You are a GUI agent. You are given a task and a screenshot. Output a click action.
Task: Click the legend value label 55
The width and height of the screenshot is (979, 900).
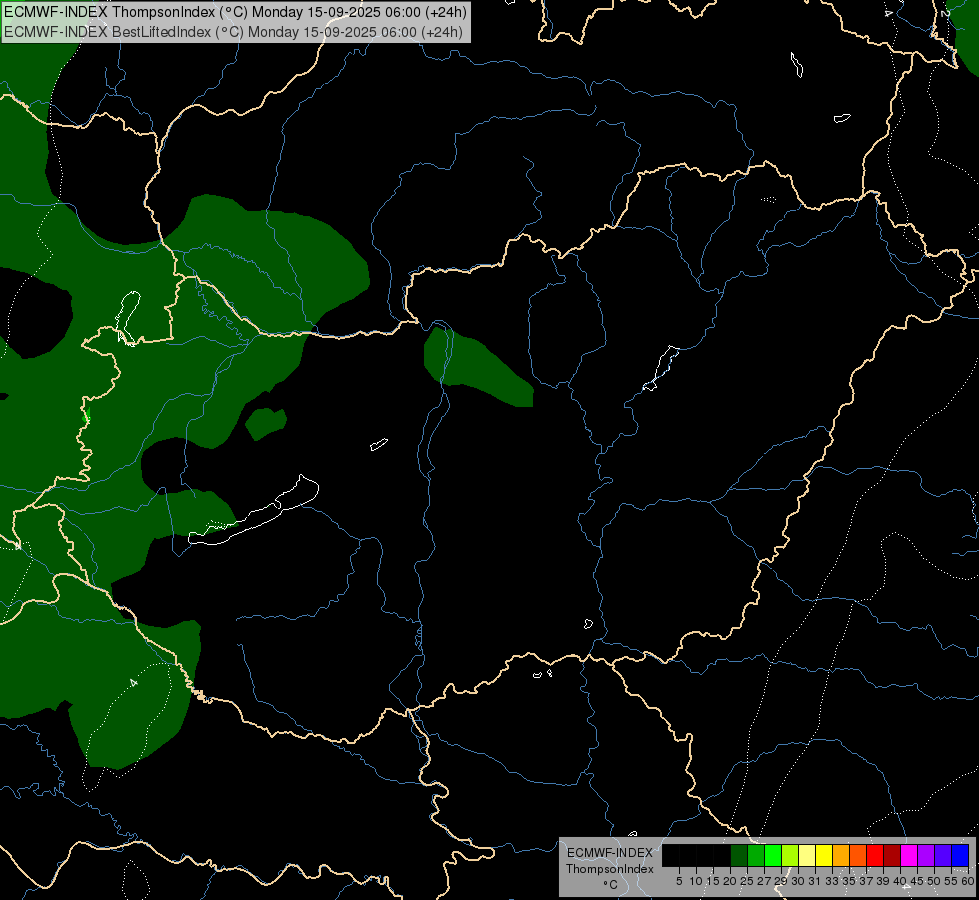pos(950,881)
